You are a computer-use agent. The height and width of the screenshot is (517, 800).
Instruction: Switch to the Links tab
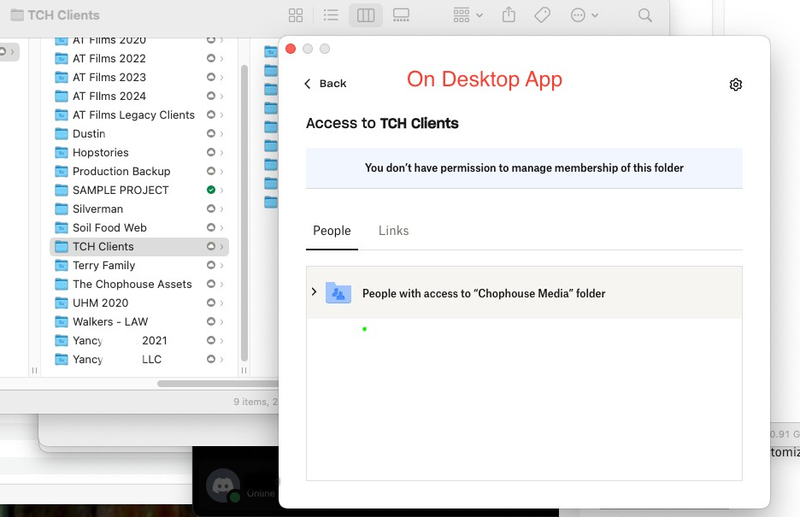coord(393,231)
